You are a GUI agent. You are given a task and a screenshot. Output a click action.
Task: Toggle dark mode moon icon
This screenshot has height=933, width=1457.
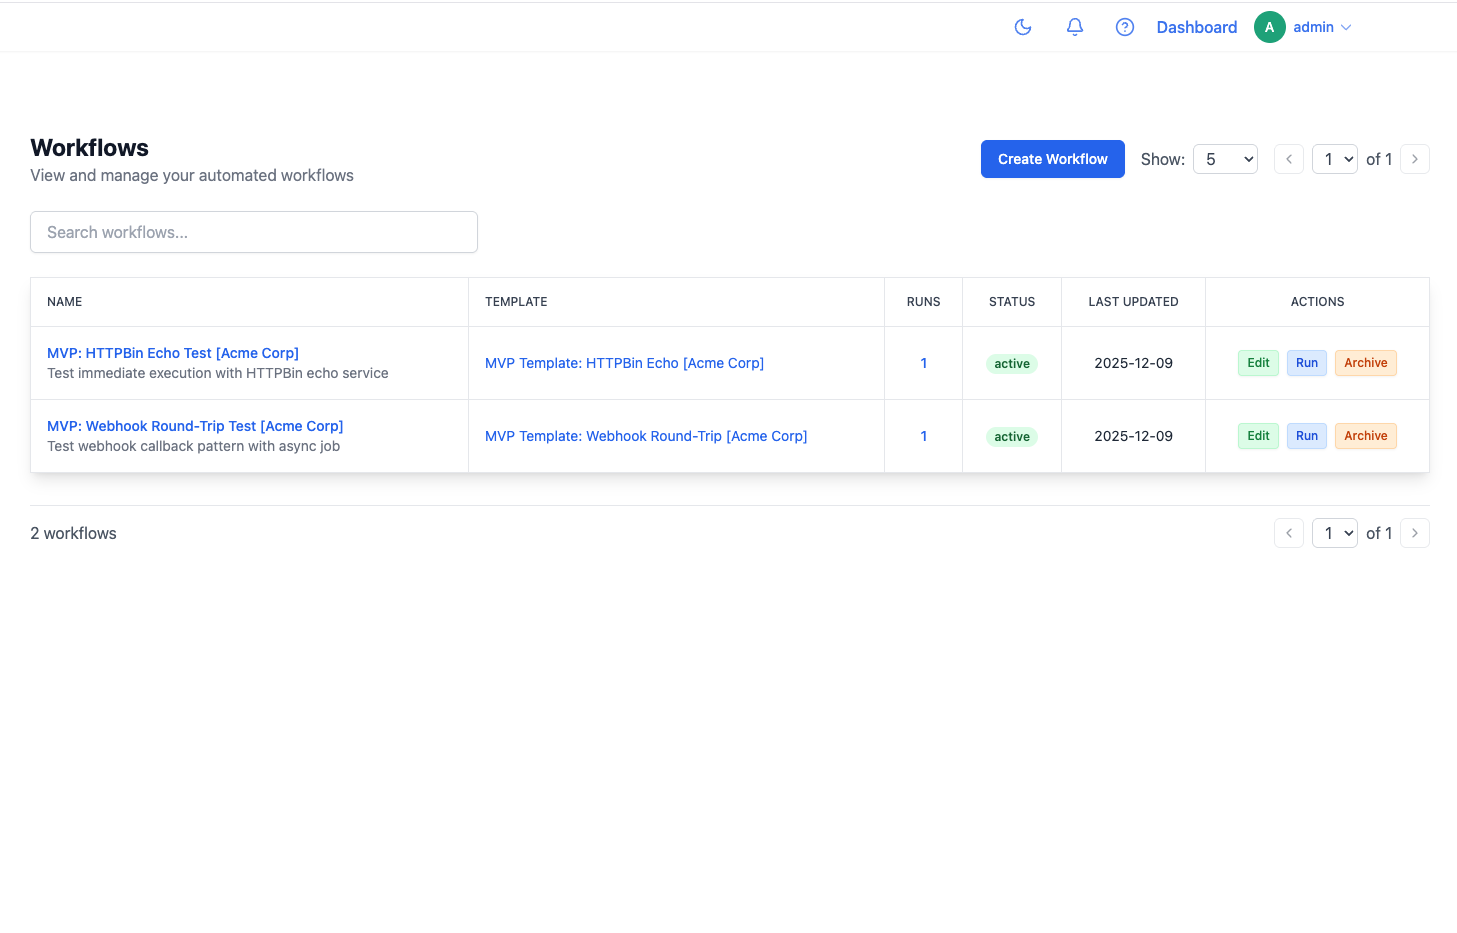click(1023, 27)
